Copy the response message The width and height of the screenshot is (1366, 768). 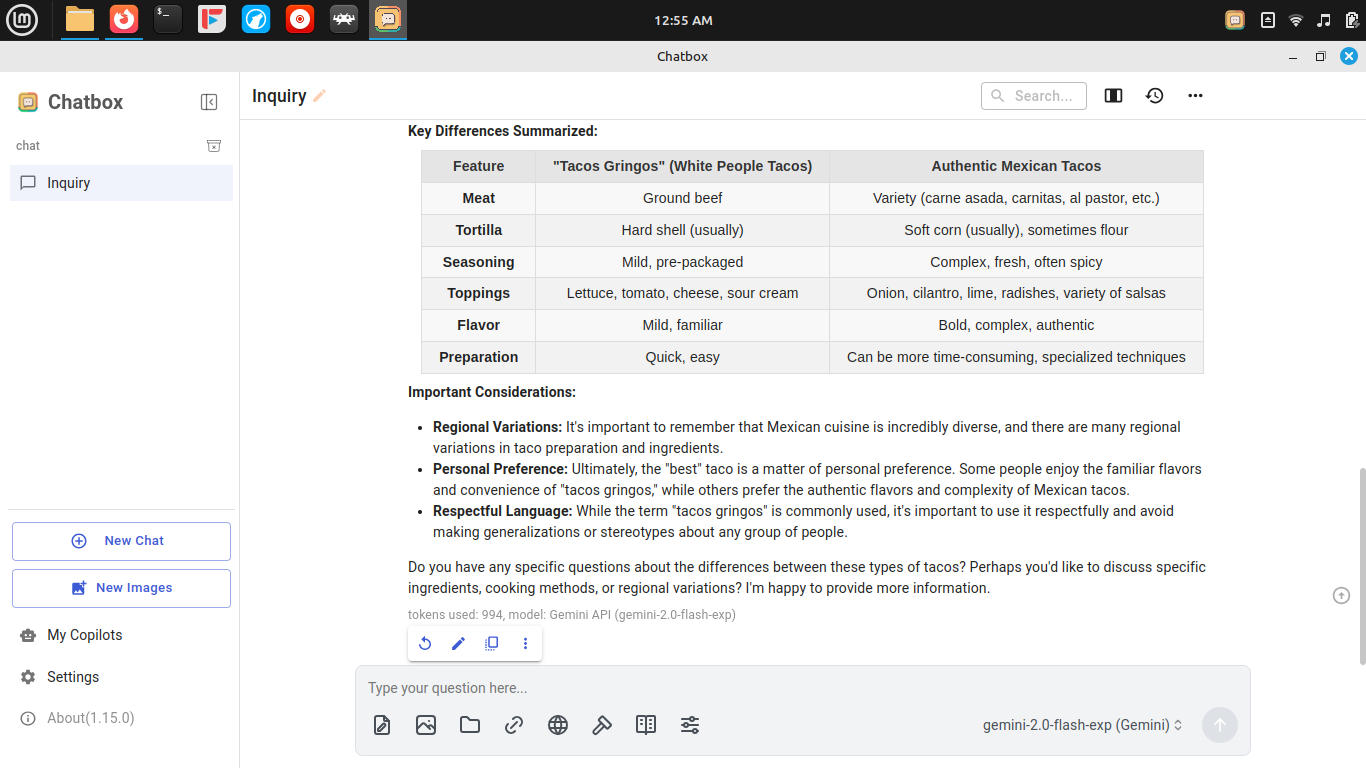point(491,644)
